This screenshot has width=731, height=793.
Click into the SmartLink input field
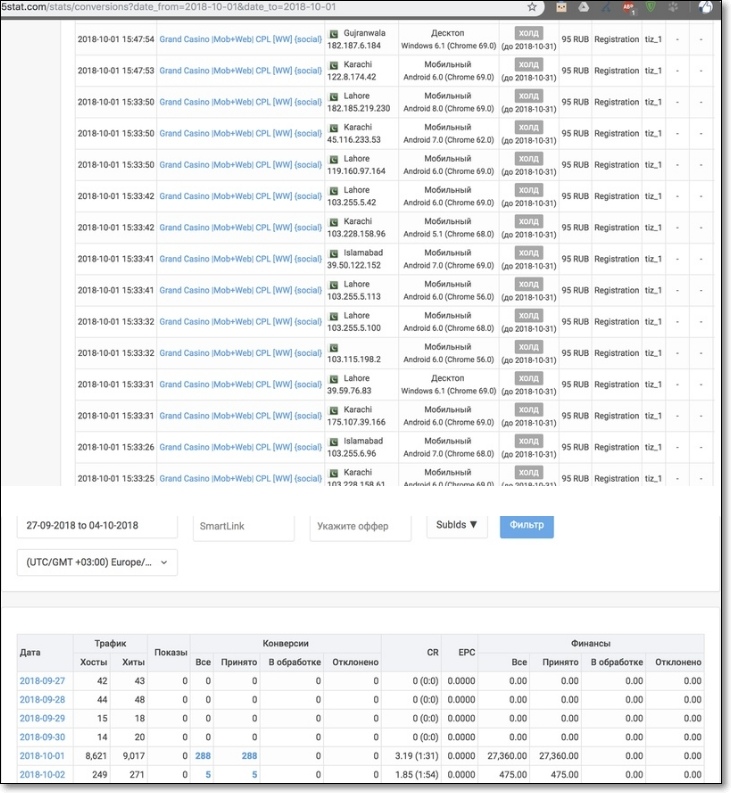coord(243,526)
